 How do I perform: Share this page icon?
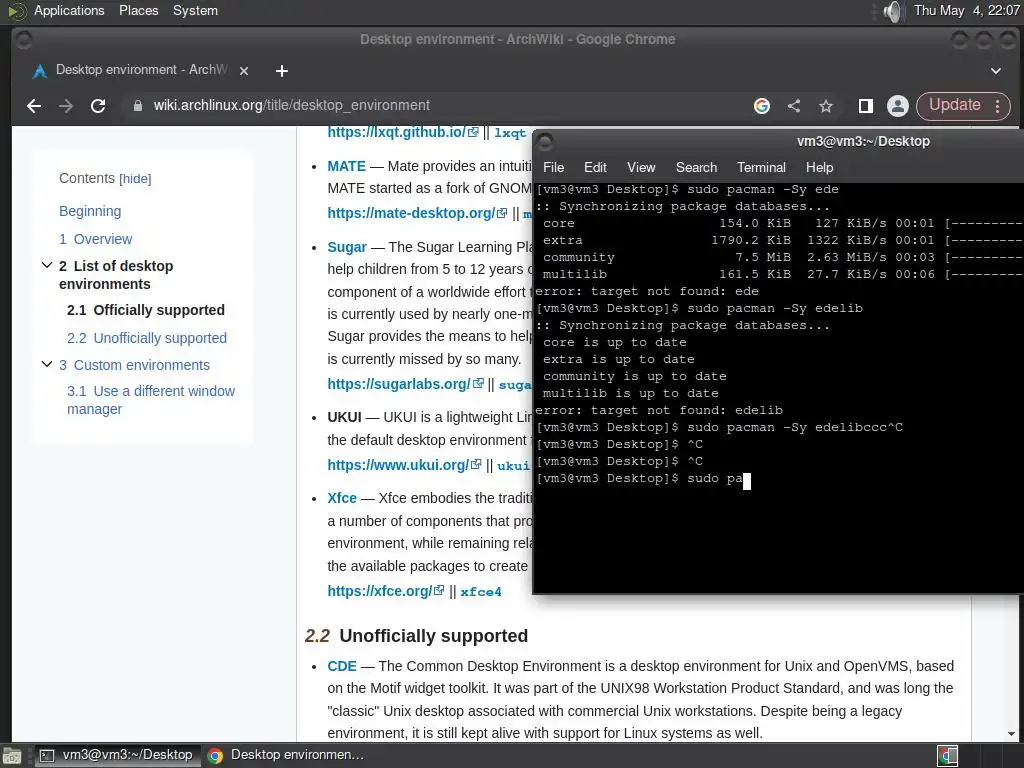(x=794, y=106)
